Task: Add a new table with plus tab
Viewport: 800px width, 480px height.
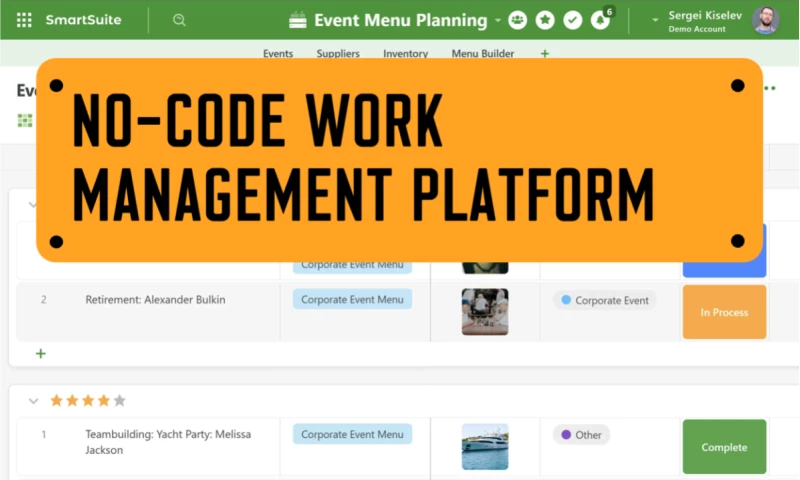Action: pyautogui.click(x=545, y=54)
